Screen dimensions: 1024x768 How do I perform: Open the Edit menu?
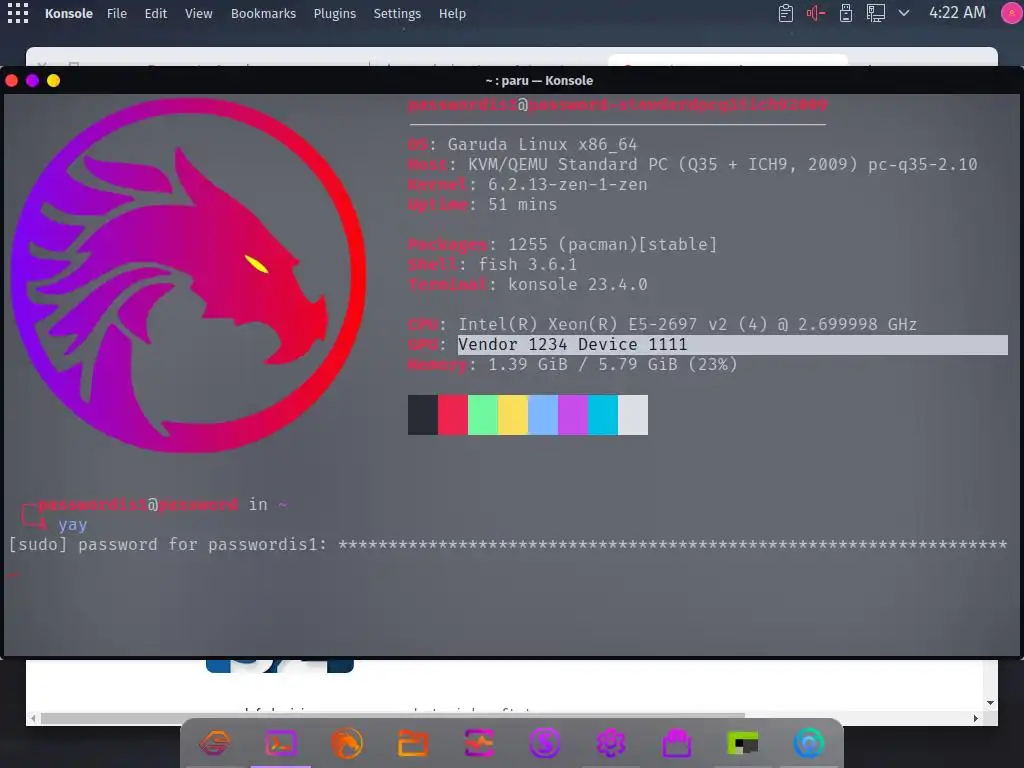pos(155,13)
